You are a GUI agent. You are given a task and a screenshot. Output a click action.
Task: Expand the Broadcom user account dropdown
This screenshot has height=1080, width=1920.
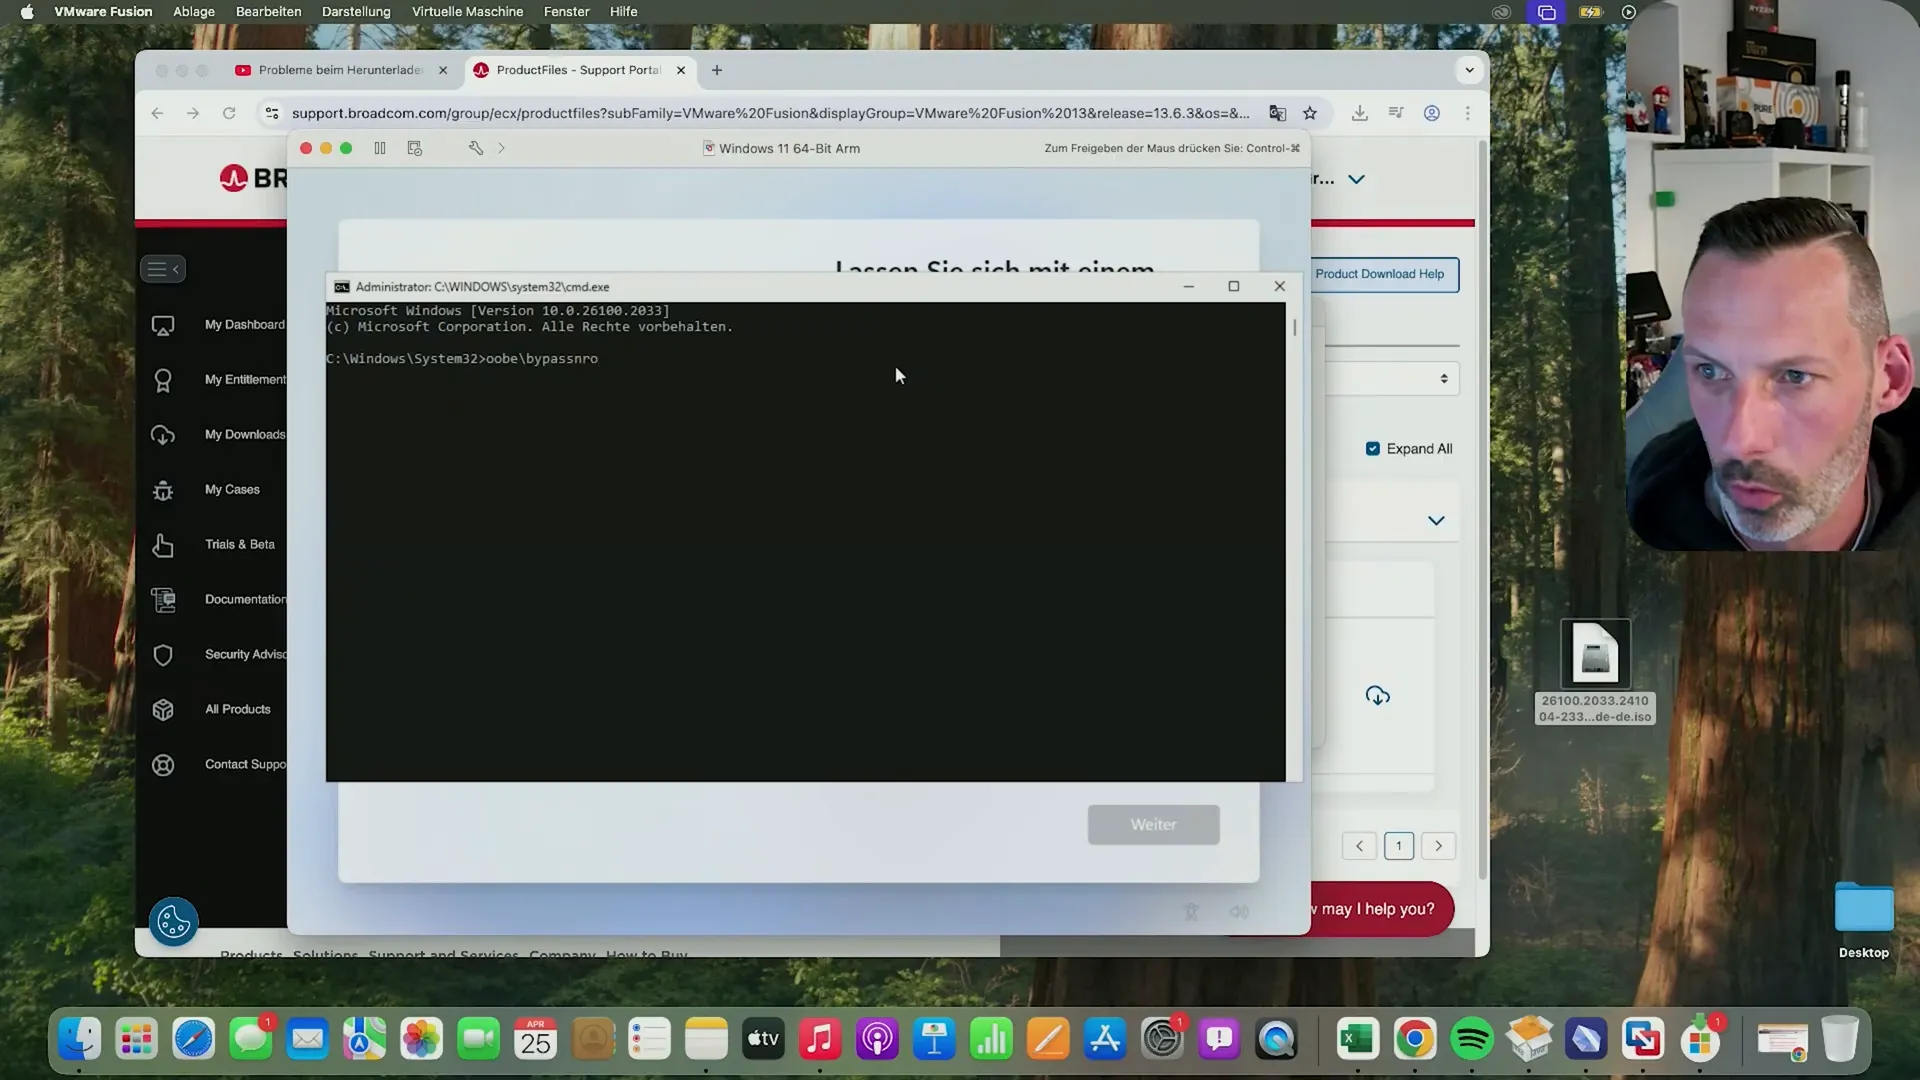point(1356,180)
